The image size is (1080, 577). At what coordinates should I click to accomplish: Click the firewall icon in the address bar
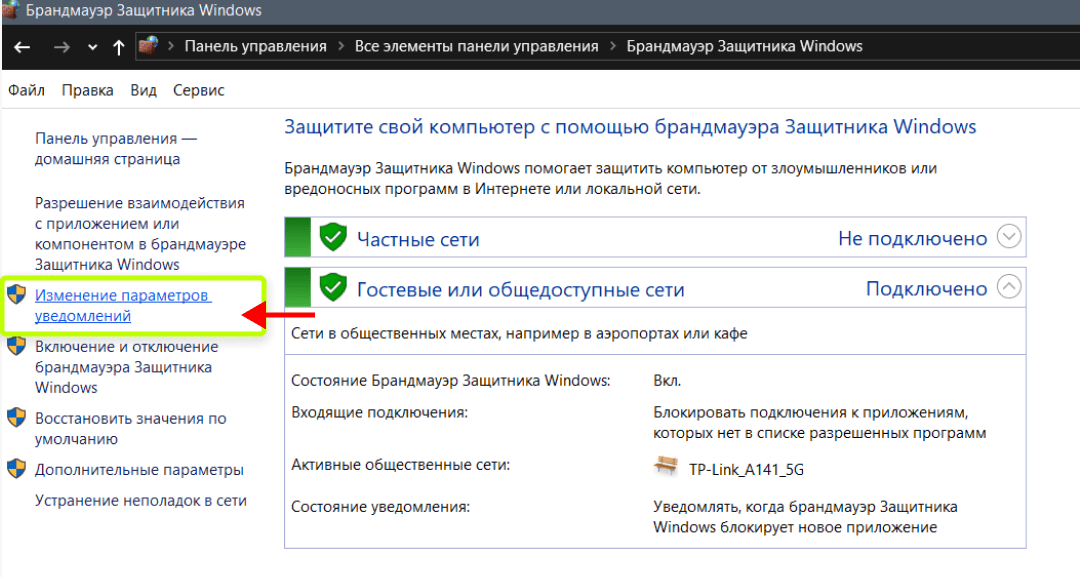point(148,46)
